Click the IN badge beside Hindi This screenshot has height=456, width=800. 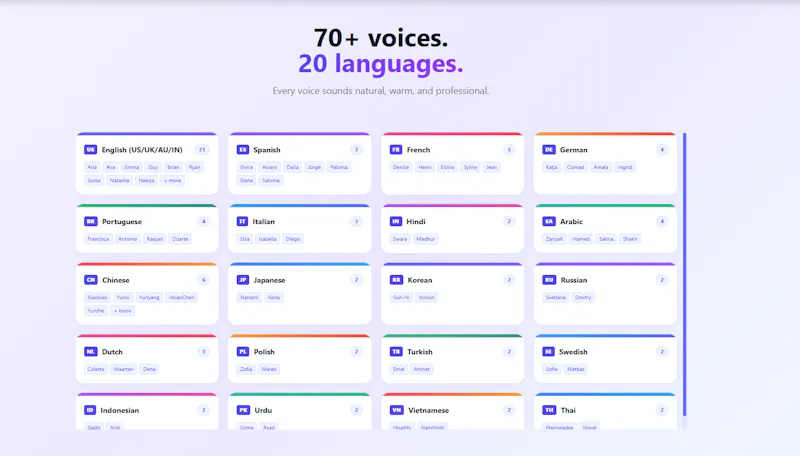pyautogui.click(x=395, y=221)
